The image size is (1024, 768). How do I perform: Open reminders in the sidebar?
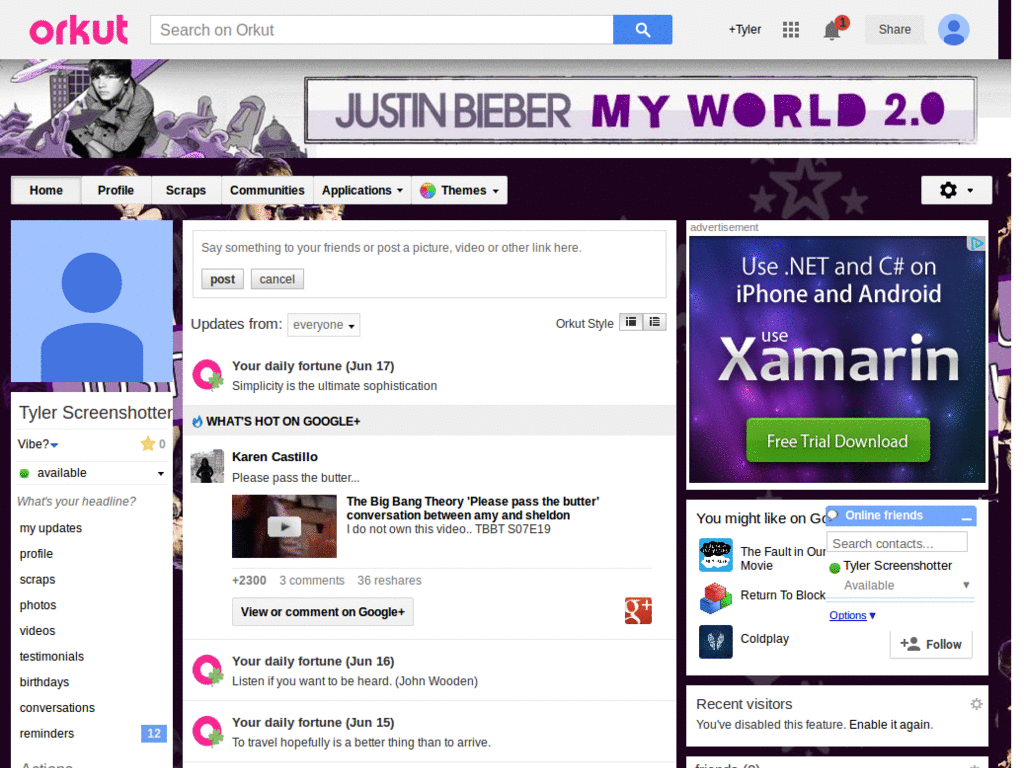tap(46, 733)
